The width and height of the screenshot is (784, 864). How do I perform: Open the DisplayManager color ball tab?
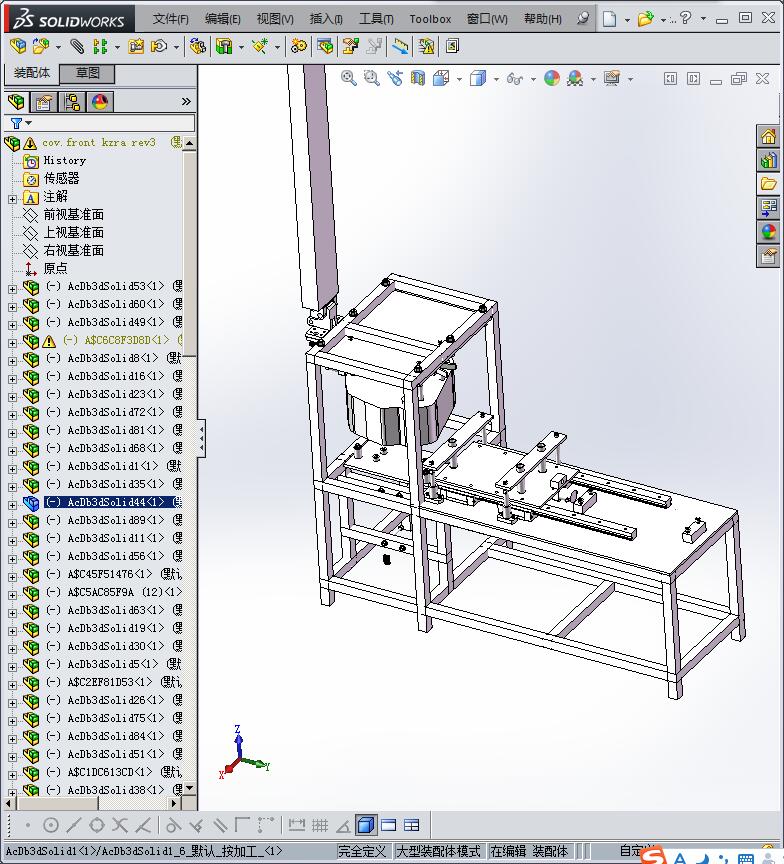coord(100,102)
